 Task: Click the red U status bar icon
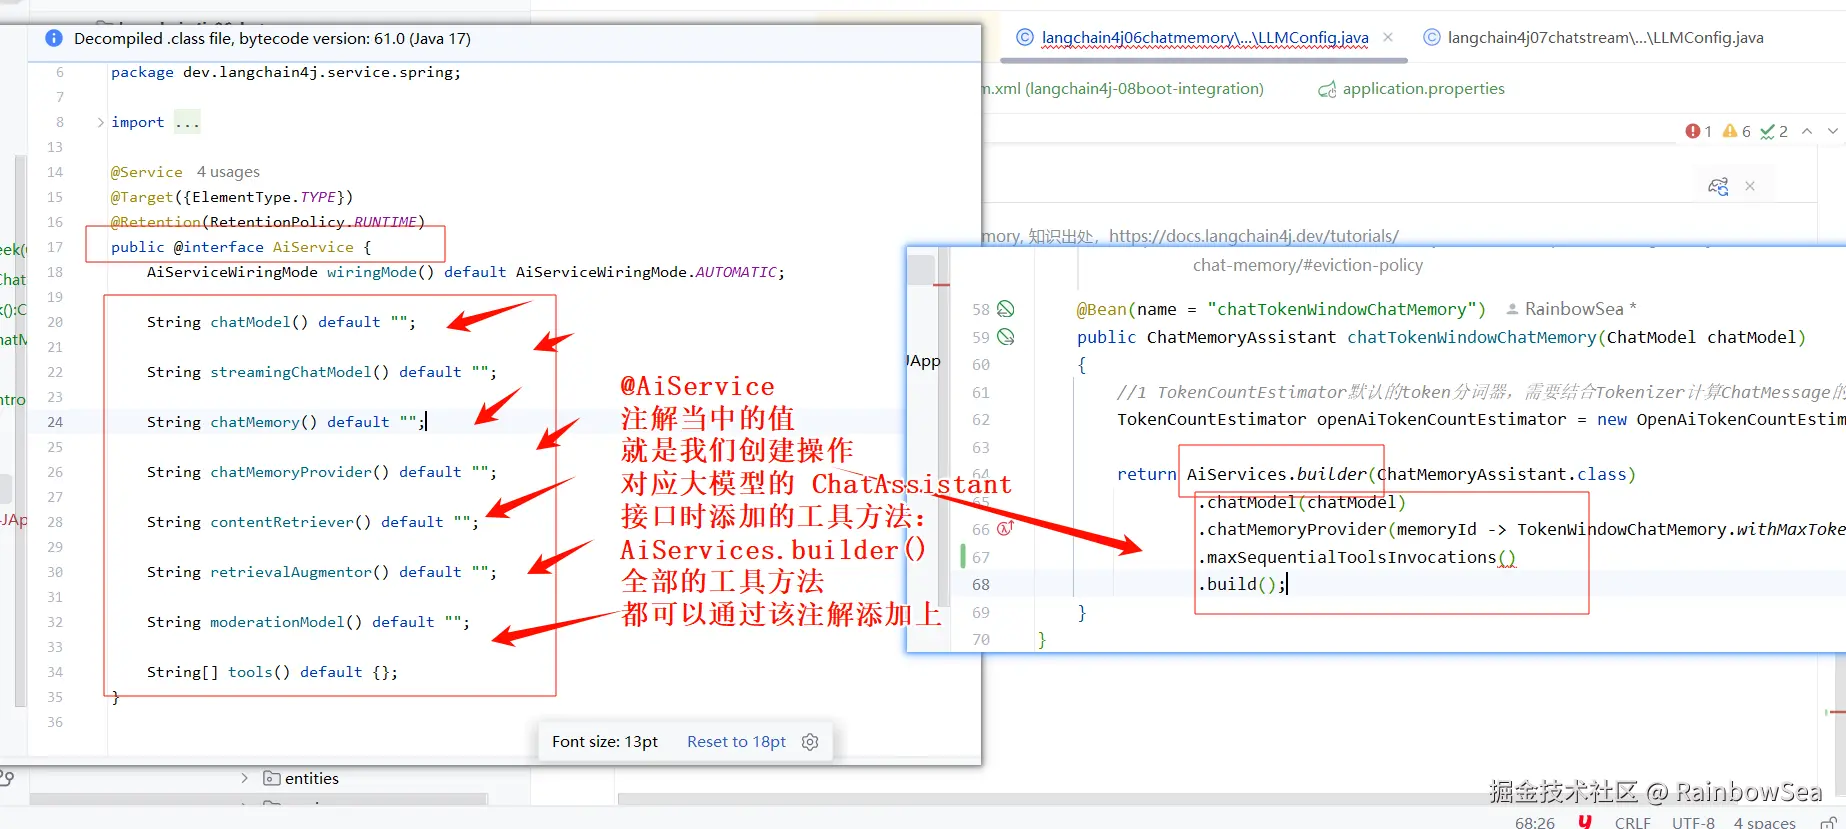[1585, 821]
